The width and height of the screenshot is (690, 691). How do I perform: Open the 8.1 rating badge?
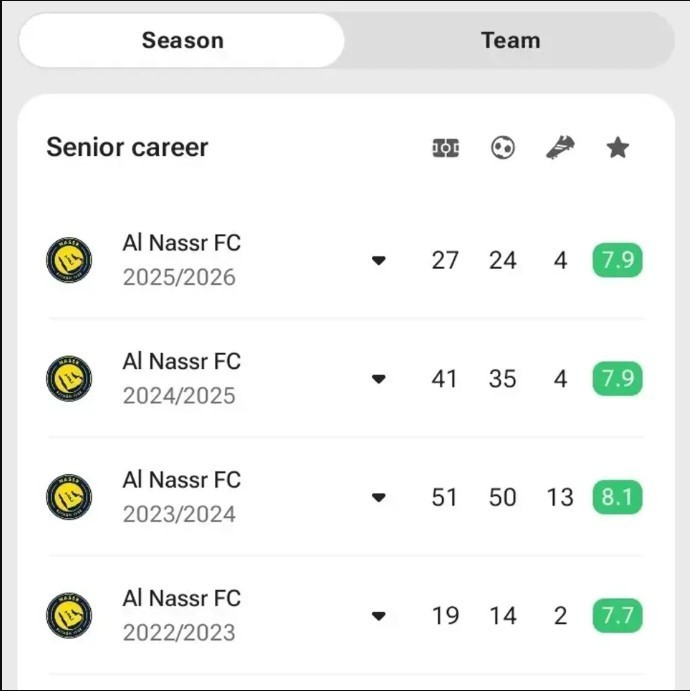617,497
